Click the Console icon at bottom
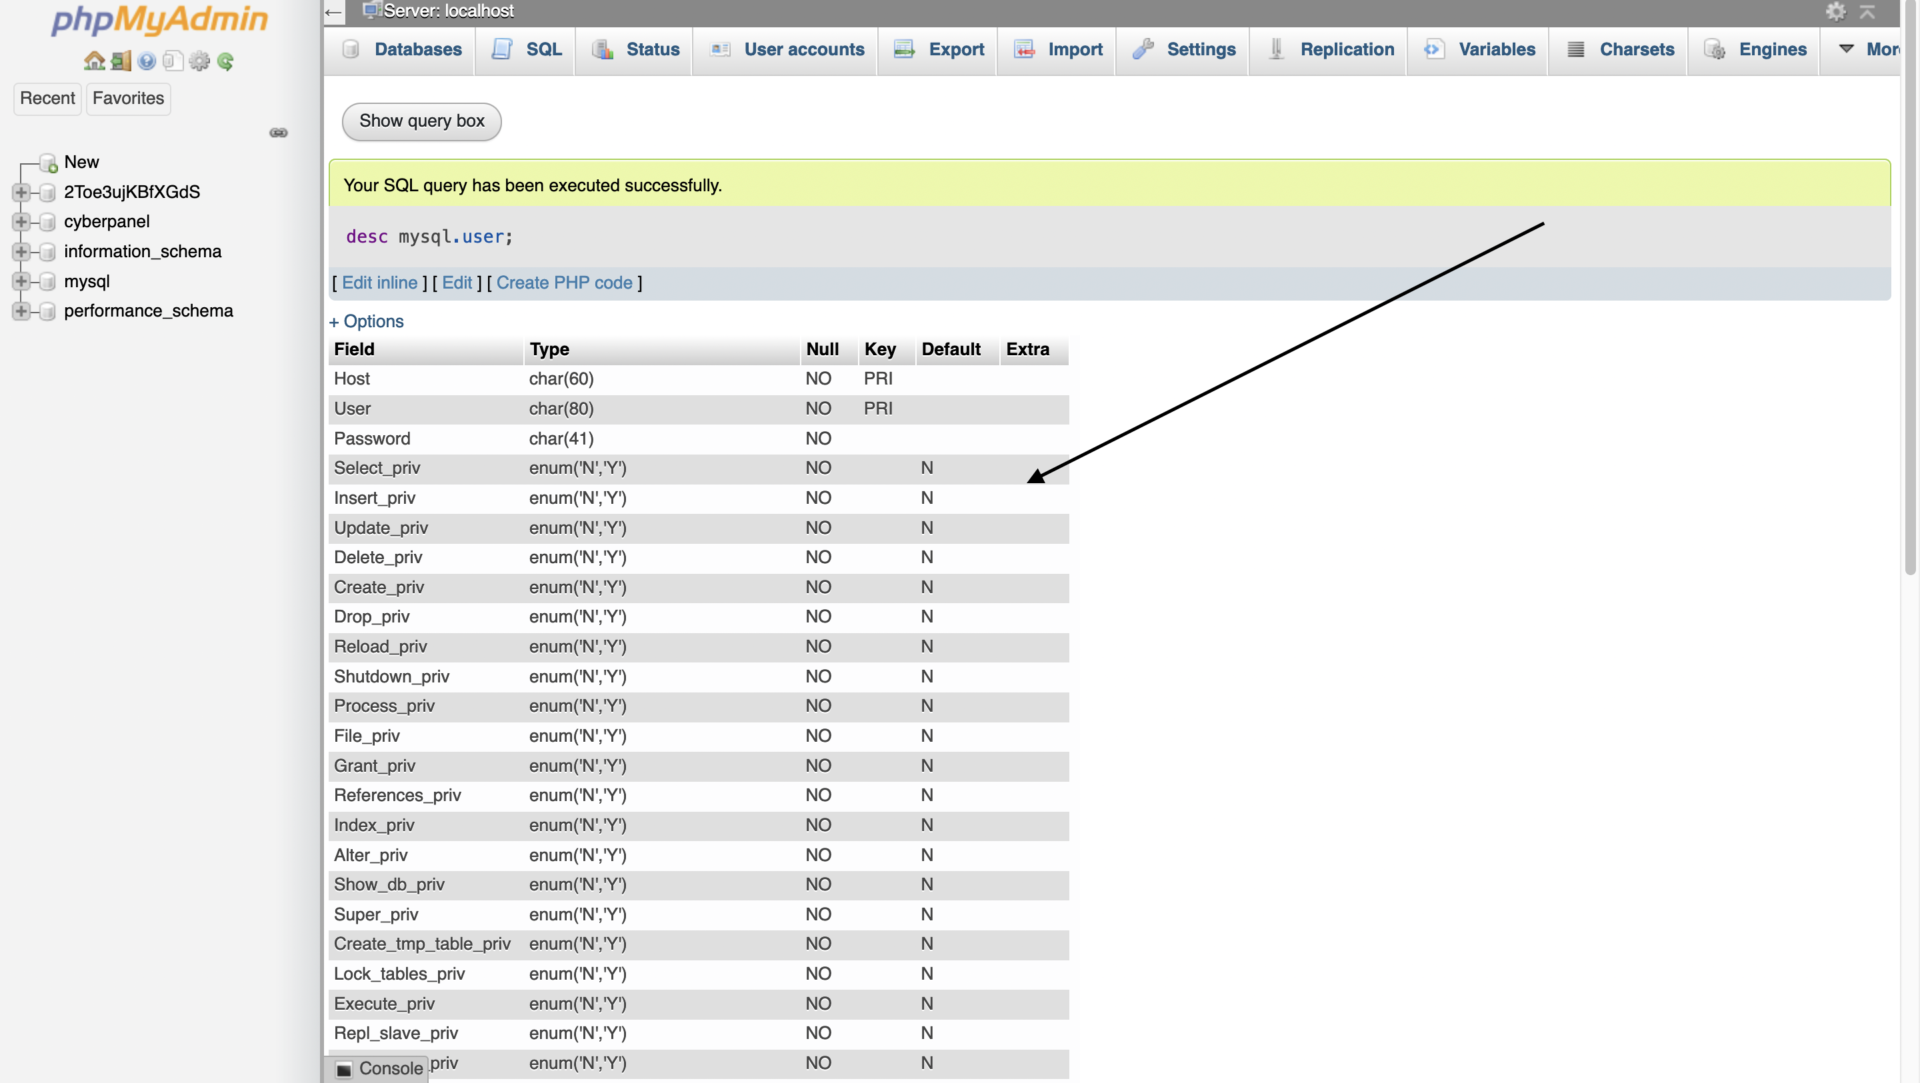1920x1083 pixels. point(344,1069)
